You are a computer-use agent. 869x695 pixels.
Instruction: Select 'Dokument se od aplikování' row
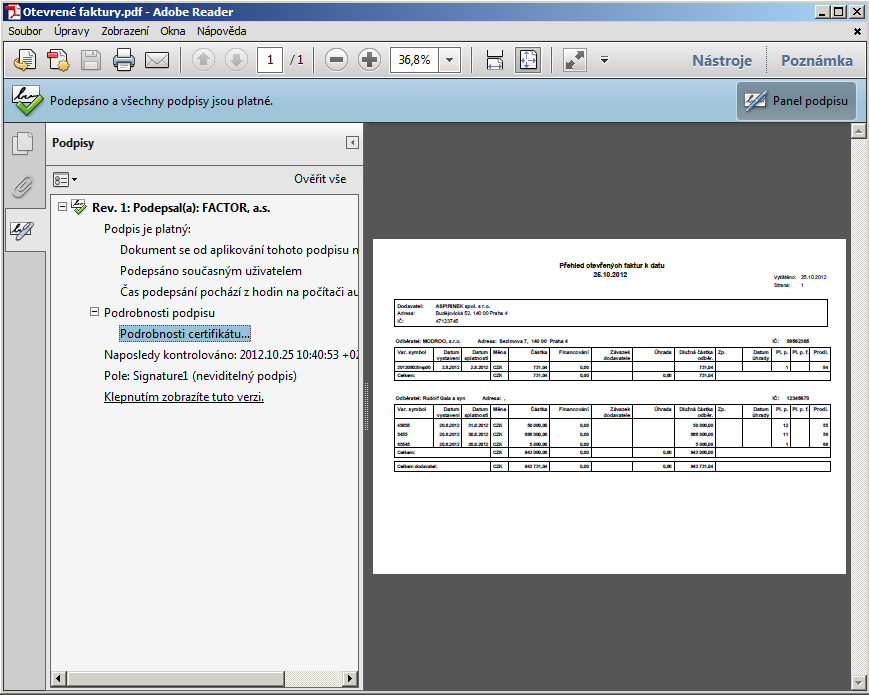(239, 250)
